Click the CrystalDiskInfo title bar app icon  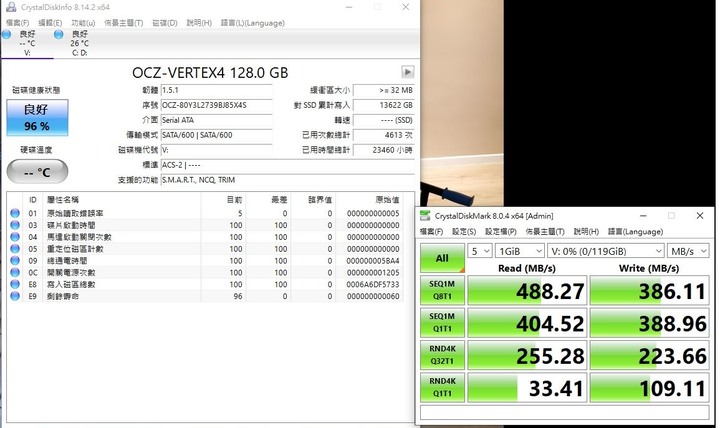[11, 7]
